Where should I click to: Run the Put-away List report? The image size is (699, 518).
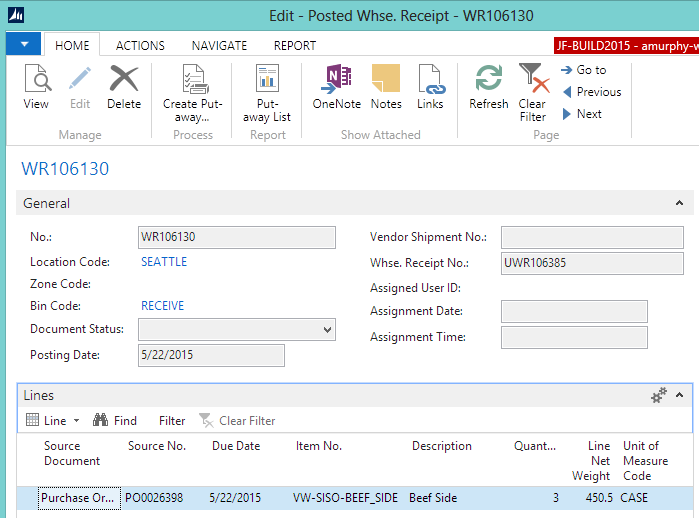point(267,94)
